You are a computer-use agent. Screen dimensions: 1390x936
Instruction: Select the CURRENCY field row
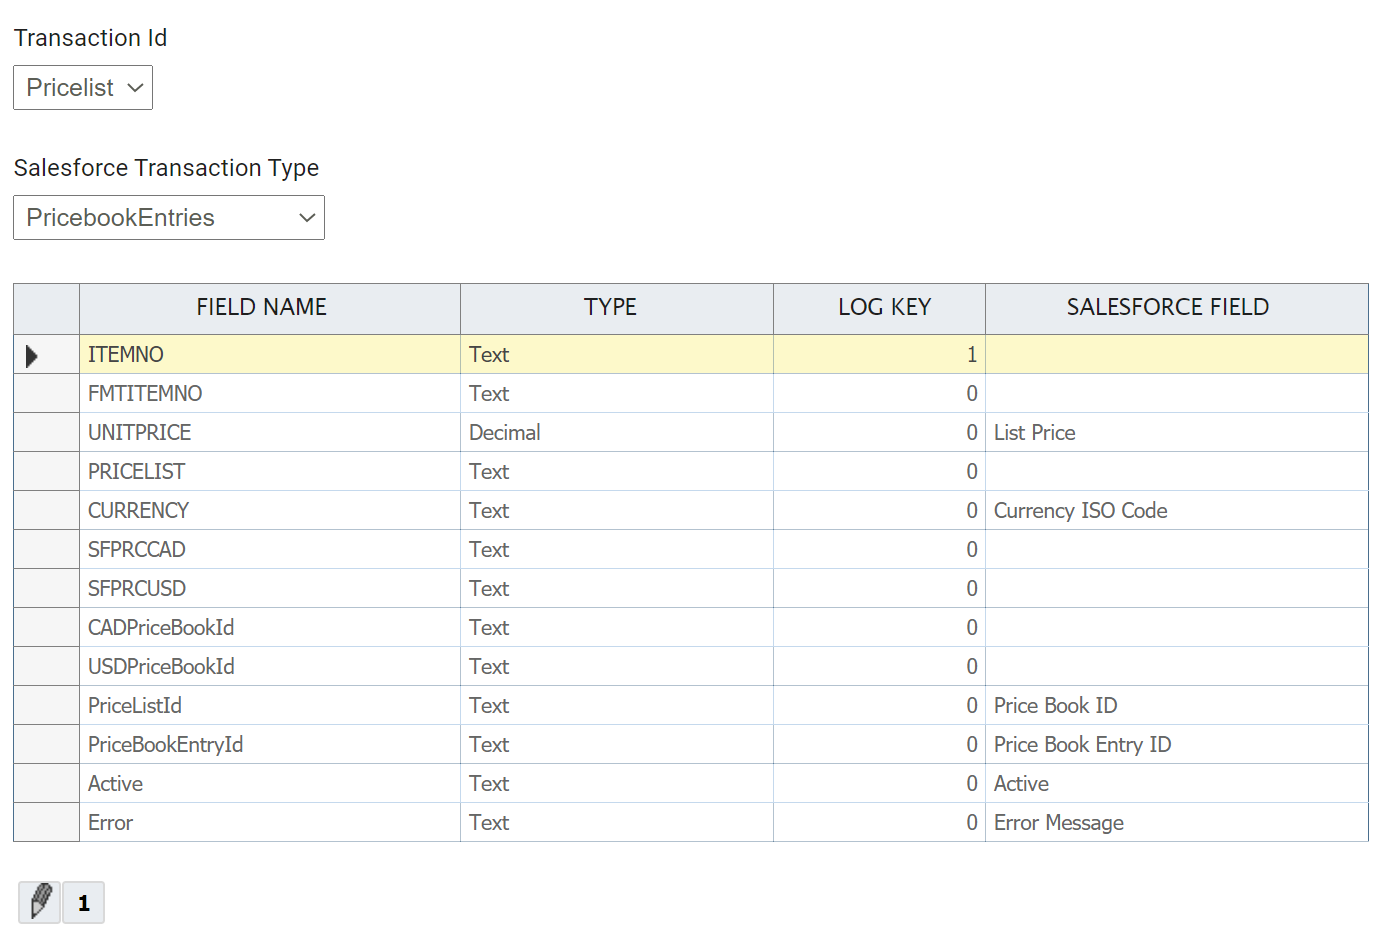point(268,511)
